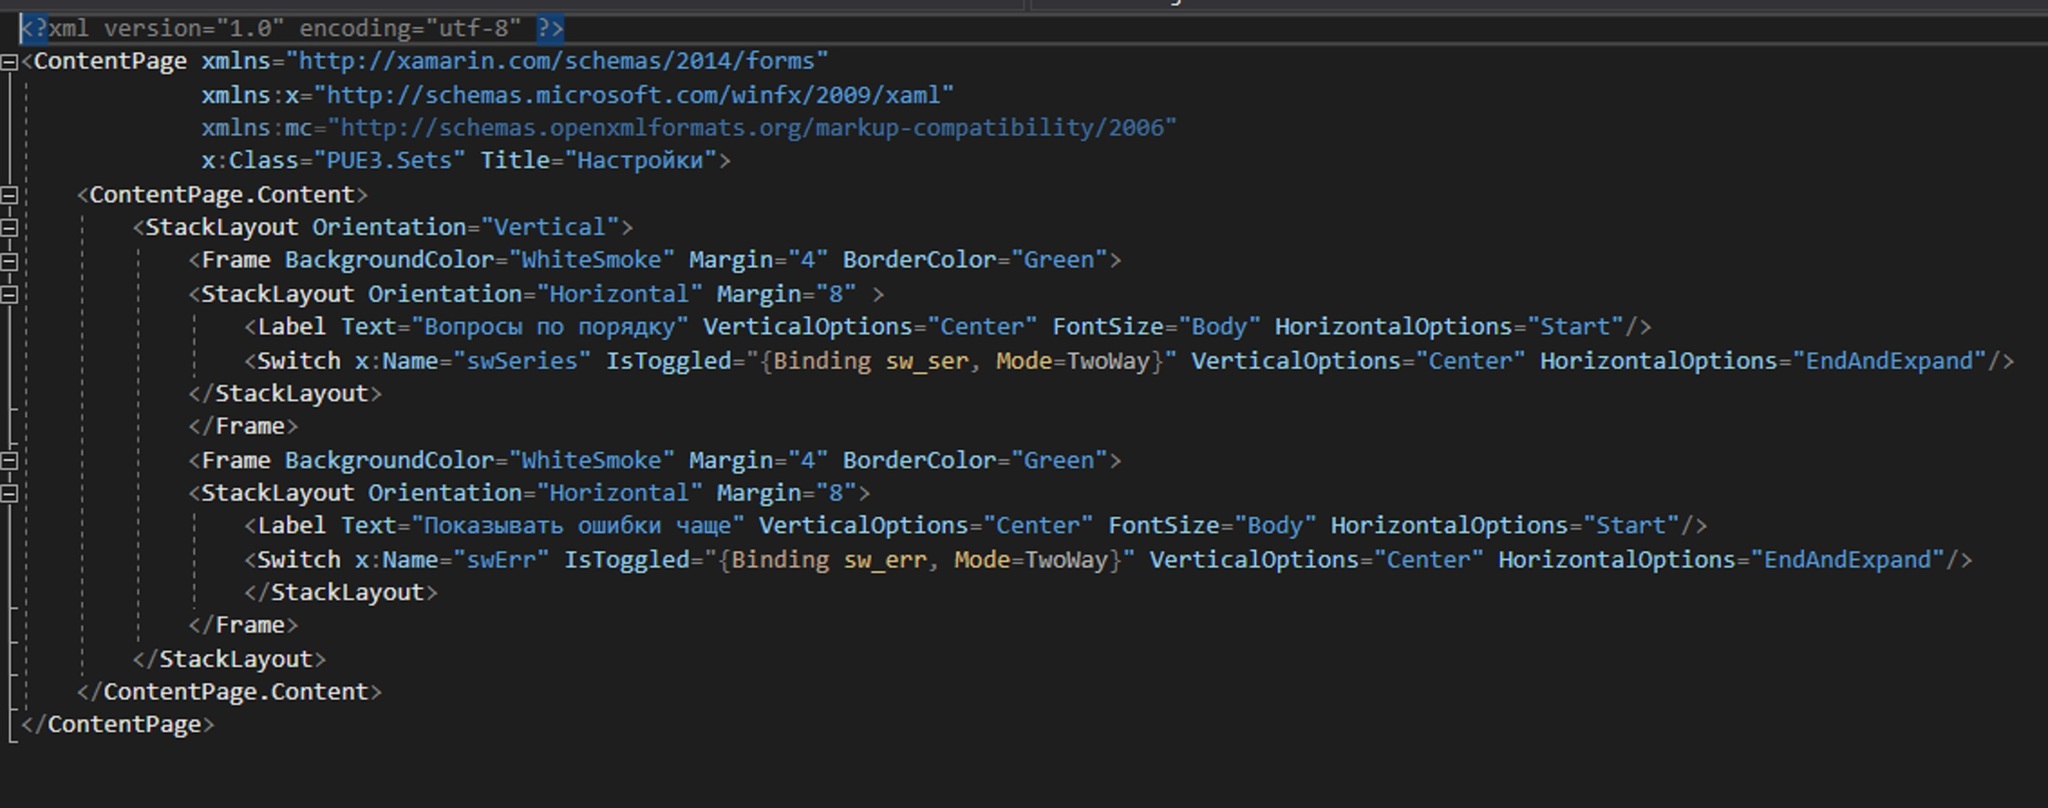Click the Title value Настройки
Viewport: 2048px width, 808px height.
(x=640, y=161)
